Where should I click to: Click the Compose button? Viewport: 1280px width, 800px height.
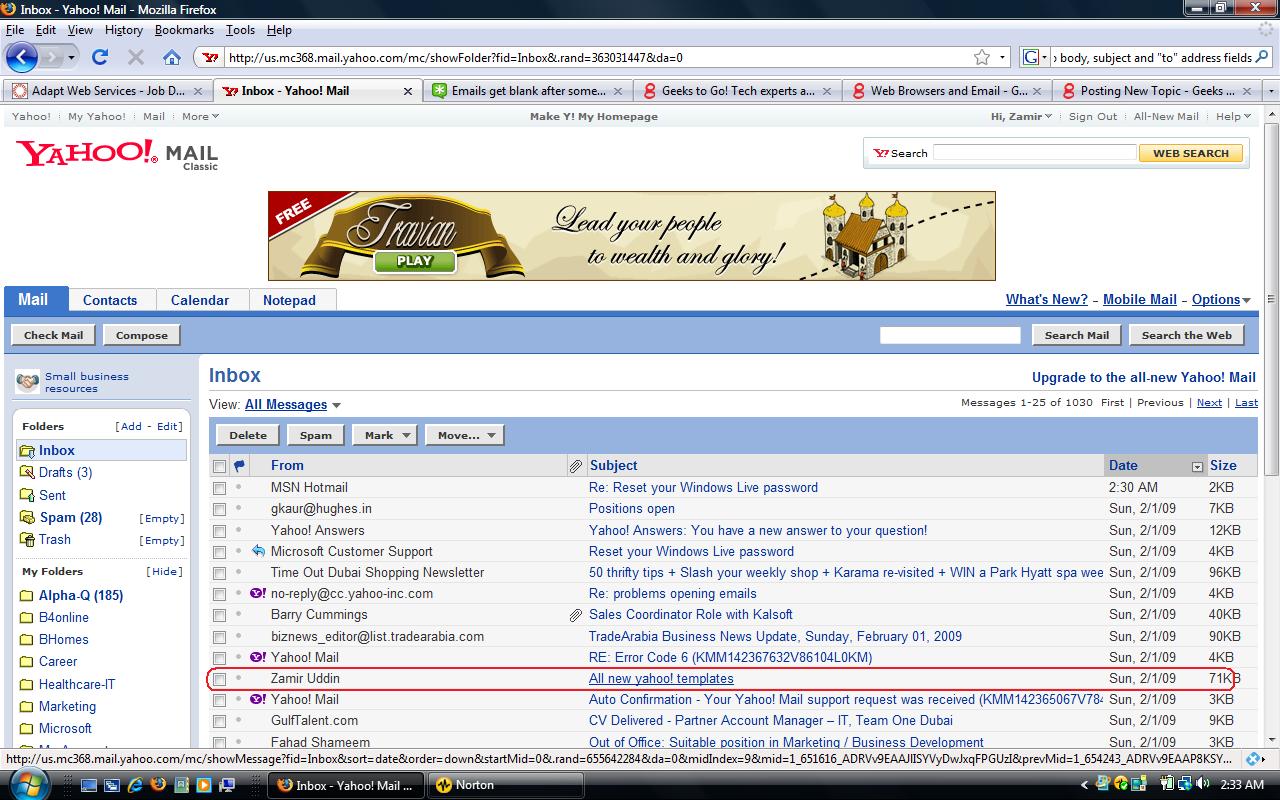142,335
